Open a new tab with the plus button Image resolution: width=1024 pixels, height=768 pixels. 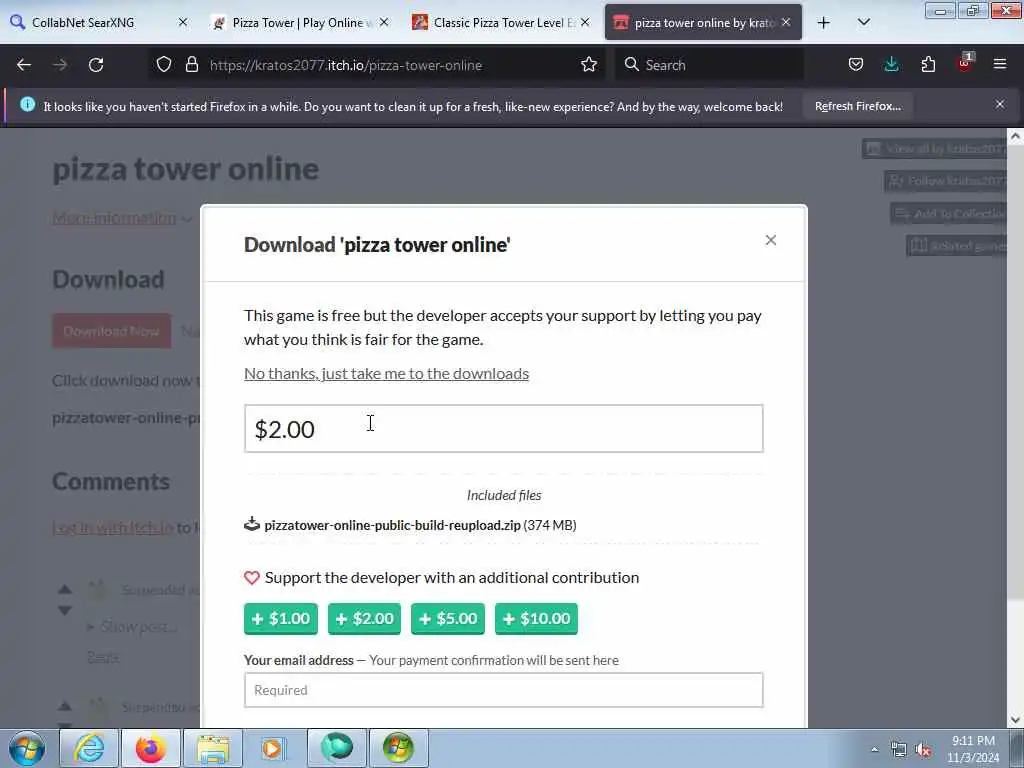(x=824, y=23)
